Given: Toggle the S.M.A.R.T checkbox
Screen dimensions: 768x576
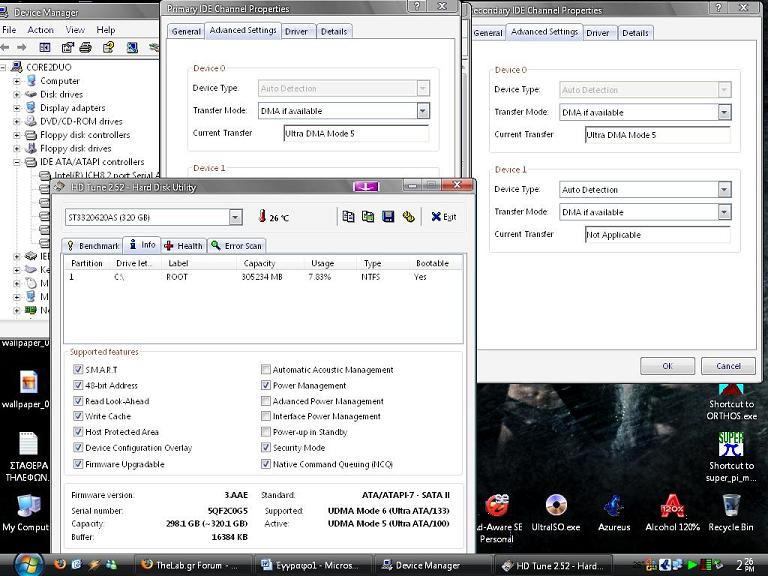Looking at the screenshot, I should click(x=78, y=369).
